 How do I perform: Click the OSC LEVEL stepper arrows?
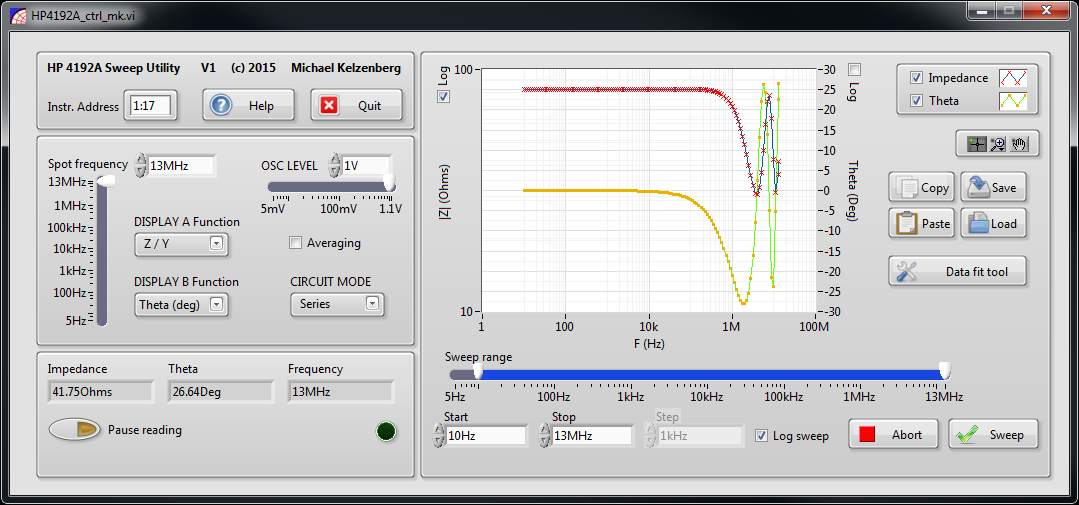point(334,165)
